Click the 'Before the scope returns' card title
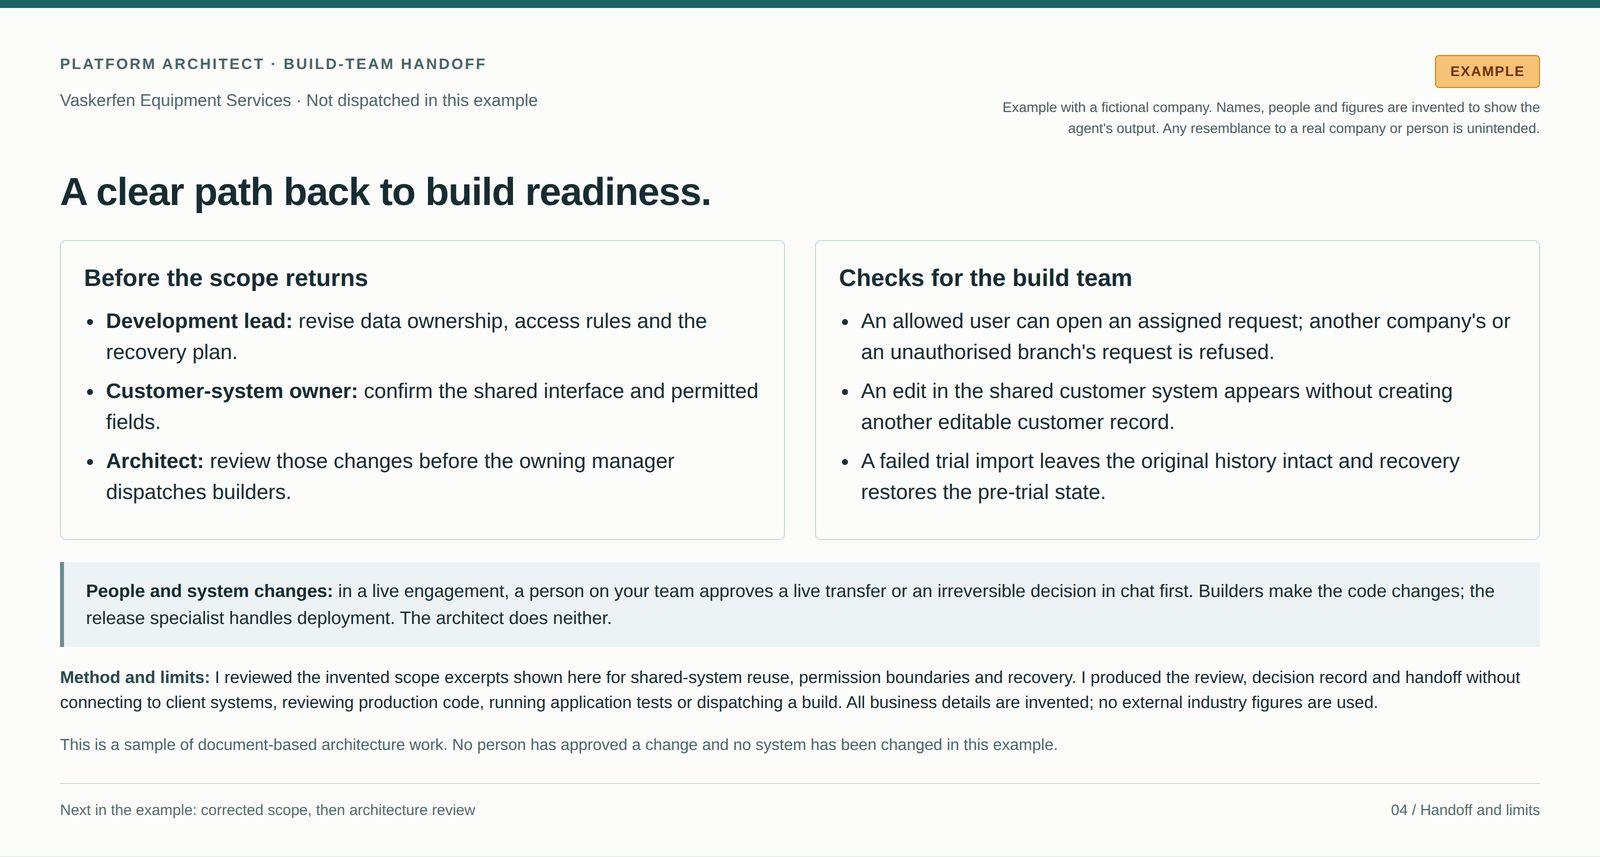The image size is (1600, 857). tap(226, 278)
